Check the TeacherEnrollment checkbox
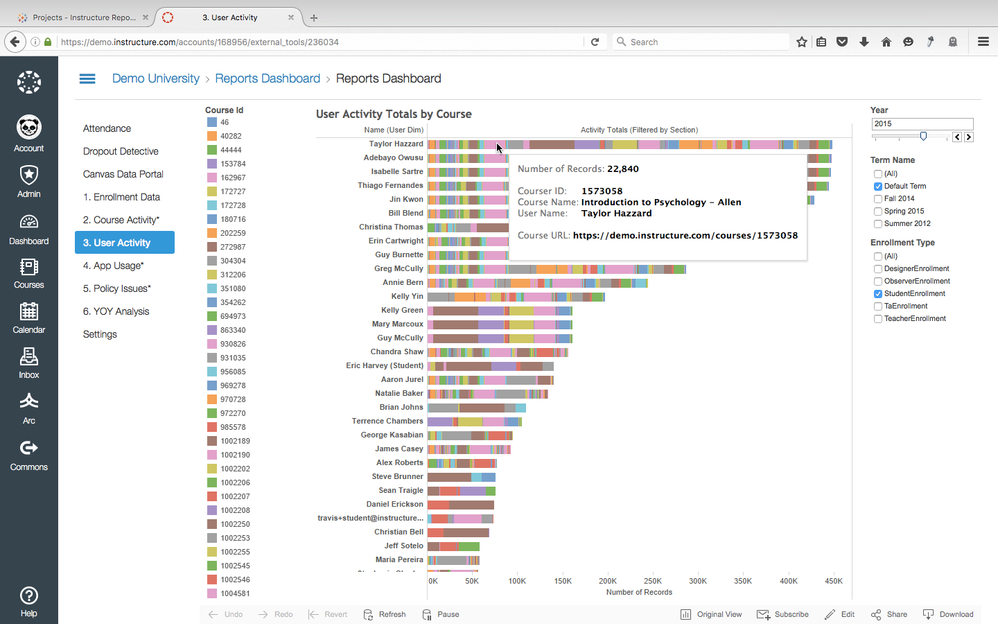The height and width of the screenshot is (624, 998). coord(878,318)
